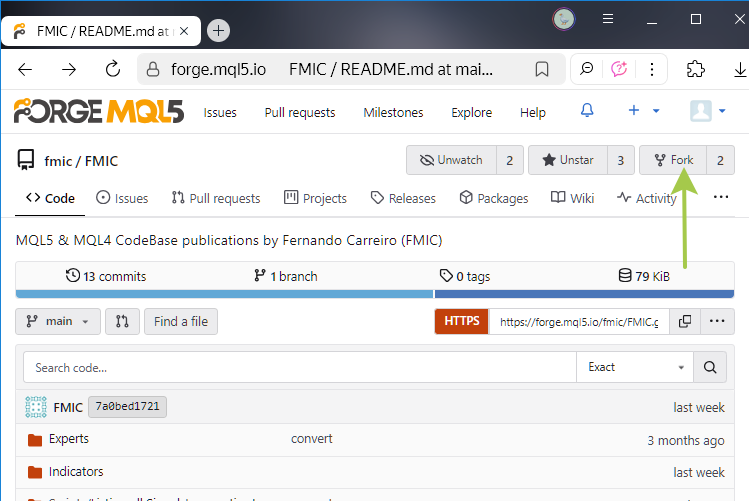Open Milestones in the top navigation
Screen dimensions: 749x501
[393, 113]
